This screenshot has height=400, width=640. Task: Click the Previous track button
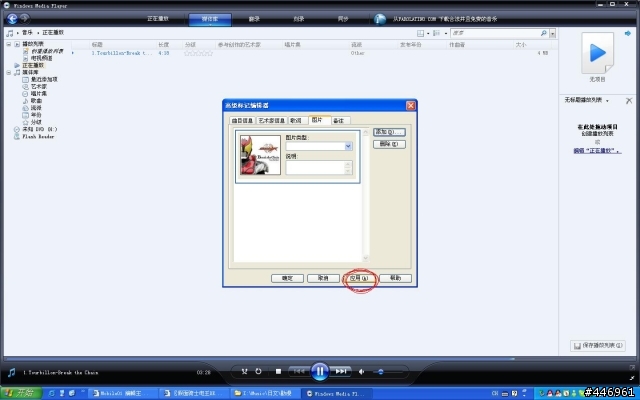tap(299, 371)
